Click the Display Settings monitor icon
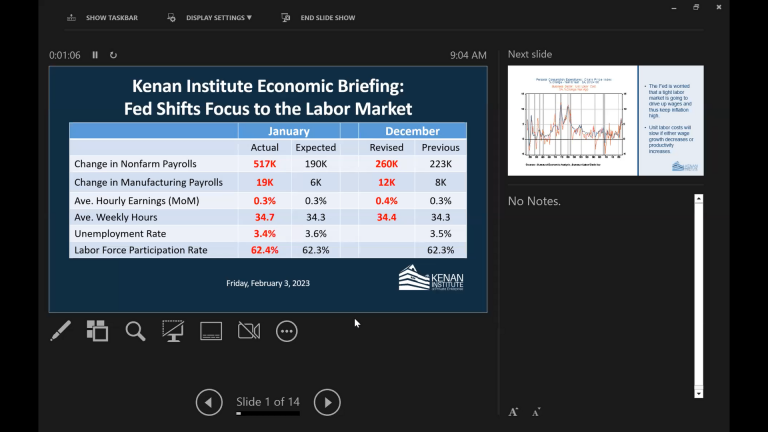 pos(171,18)
